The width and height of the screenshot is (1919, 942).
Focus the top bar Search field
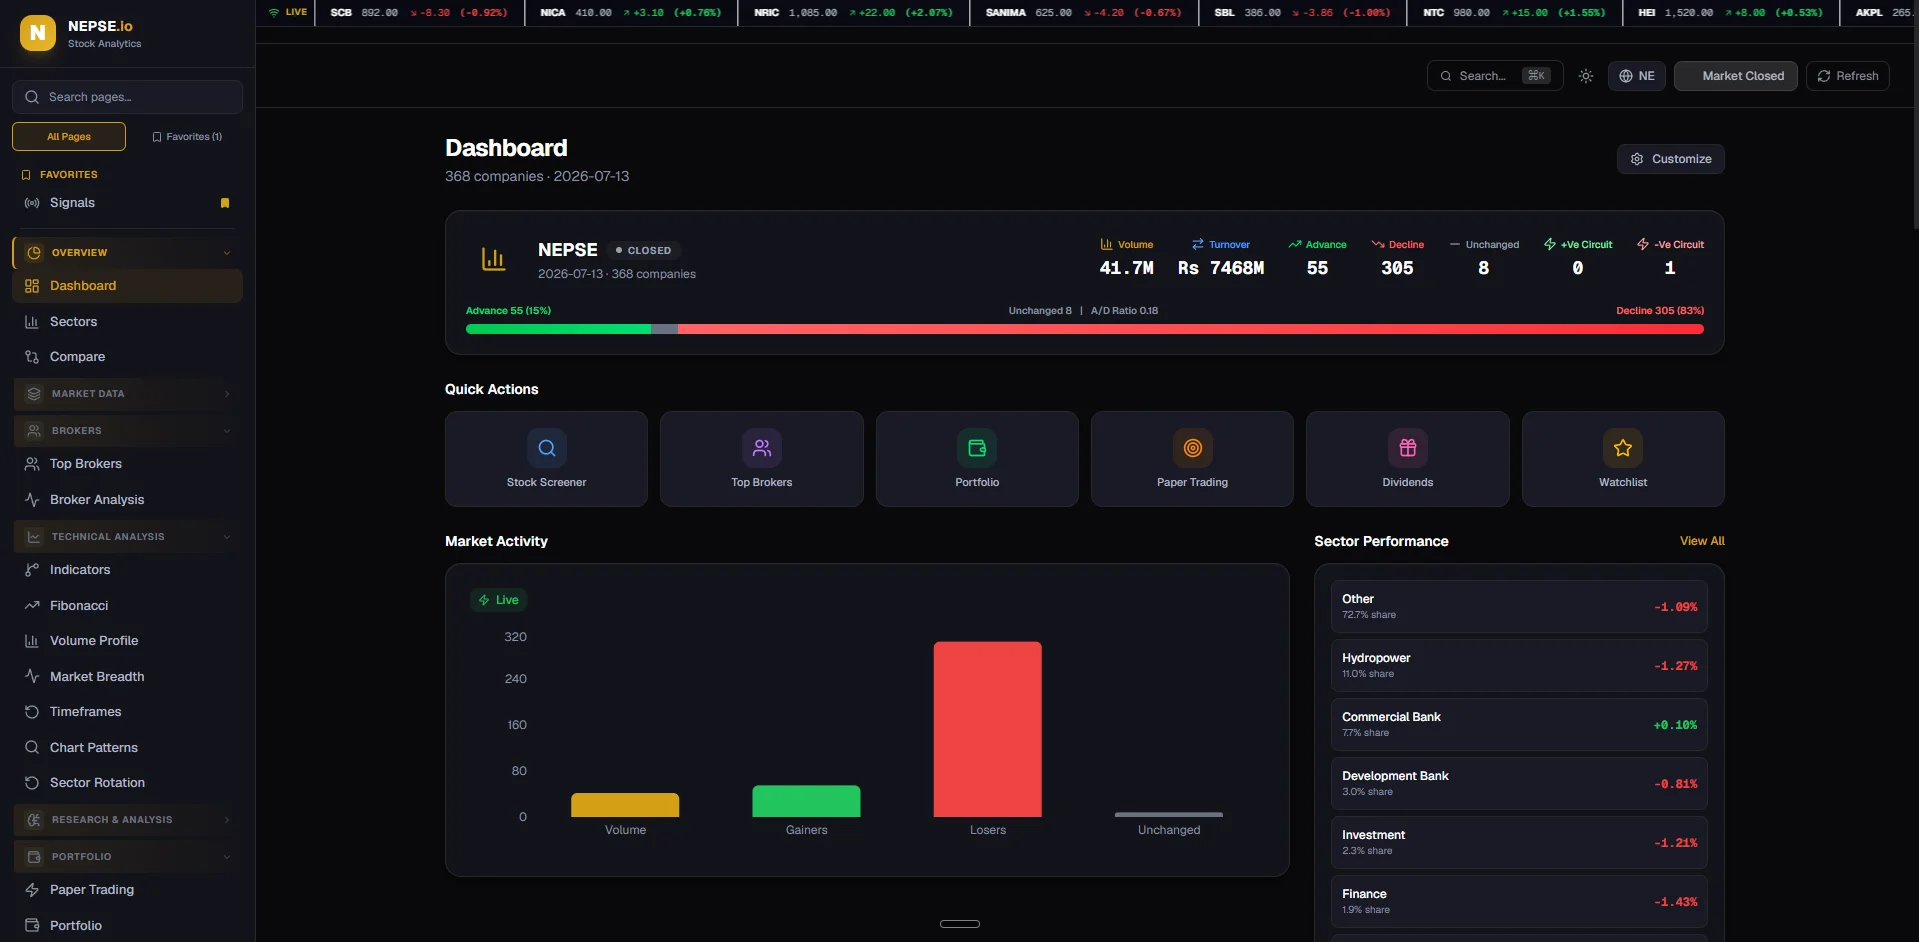[1495, 76]
